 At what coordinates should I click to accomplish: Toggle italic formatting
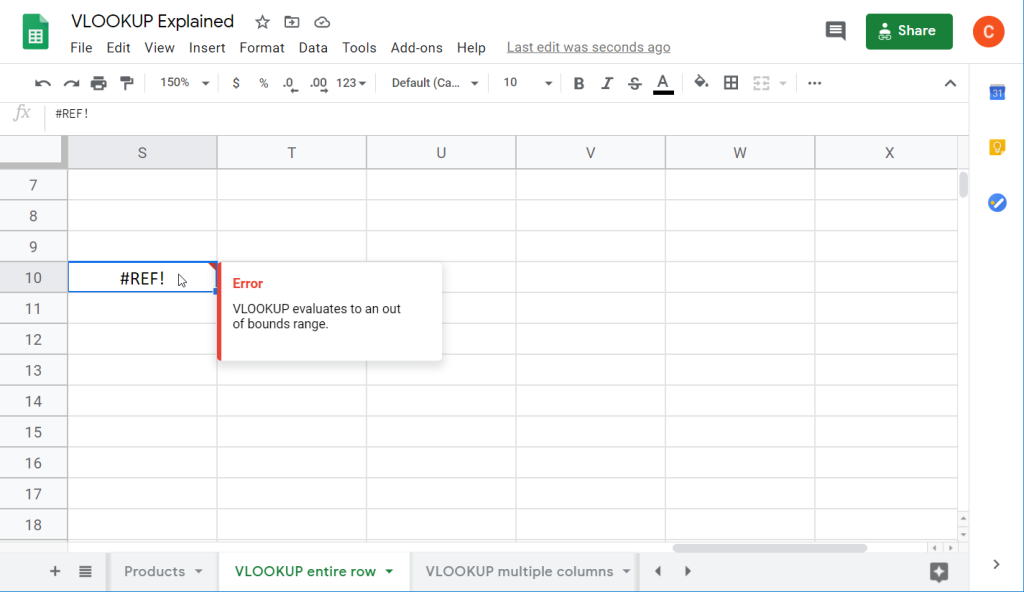coord(607,83)
